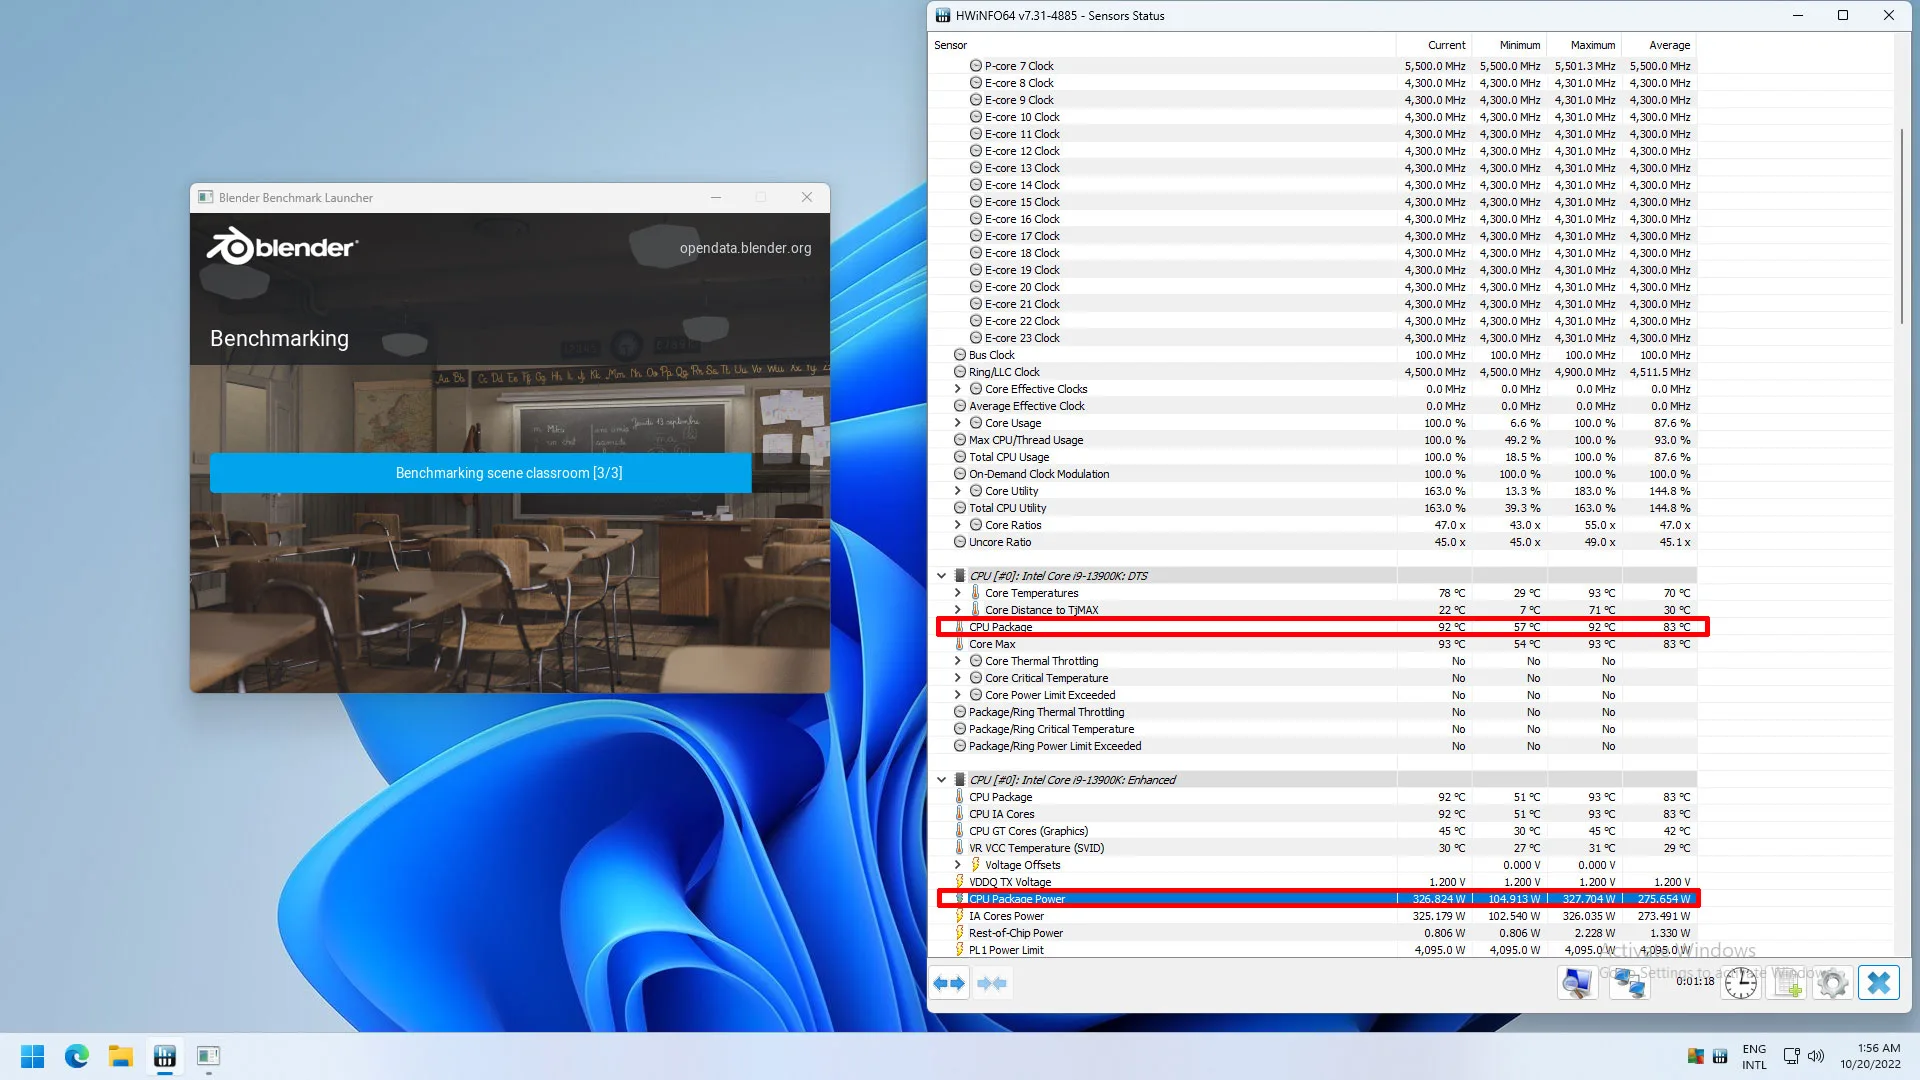
Task: Launch Microsoft Edge from taskbar
Action: (x=77, y=1056)
